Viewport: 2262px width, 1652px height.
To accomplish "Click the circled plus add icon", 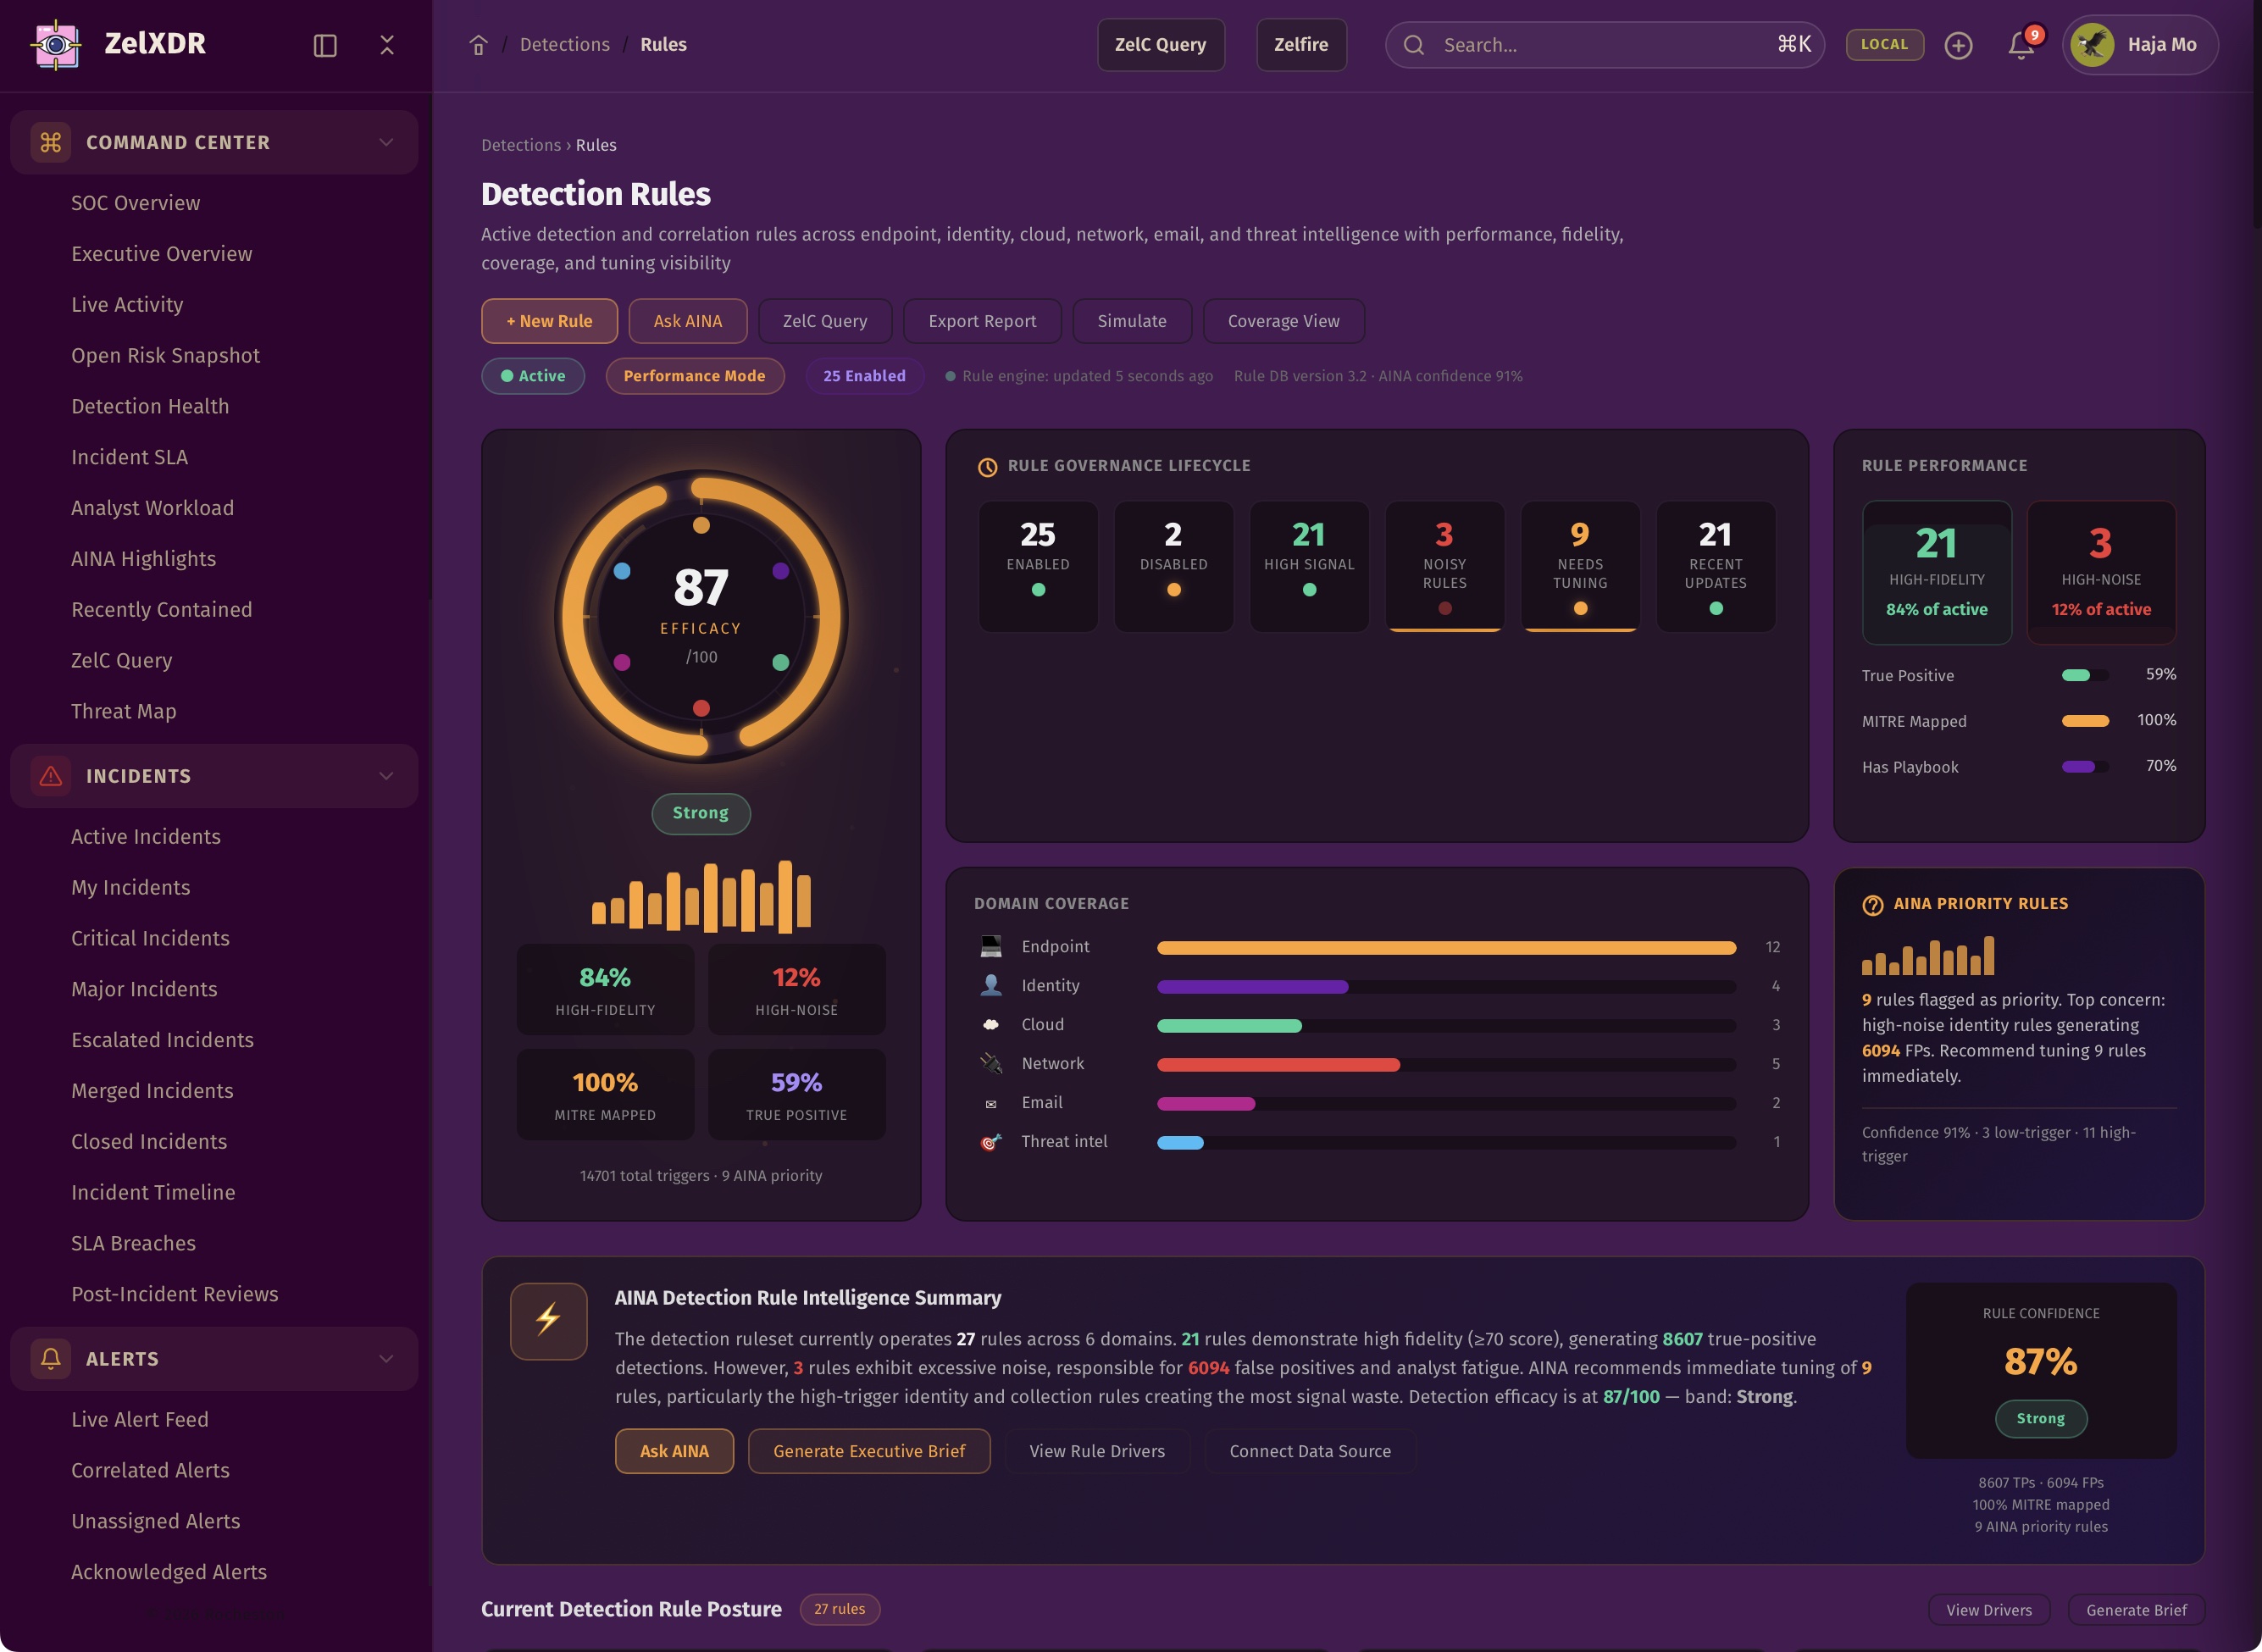I will 1958,45.
